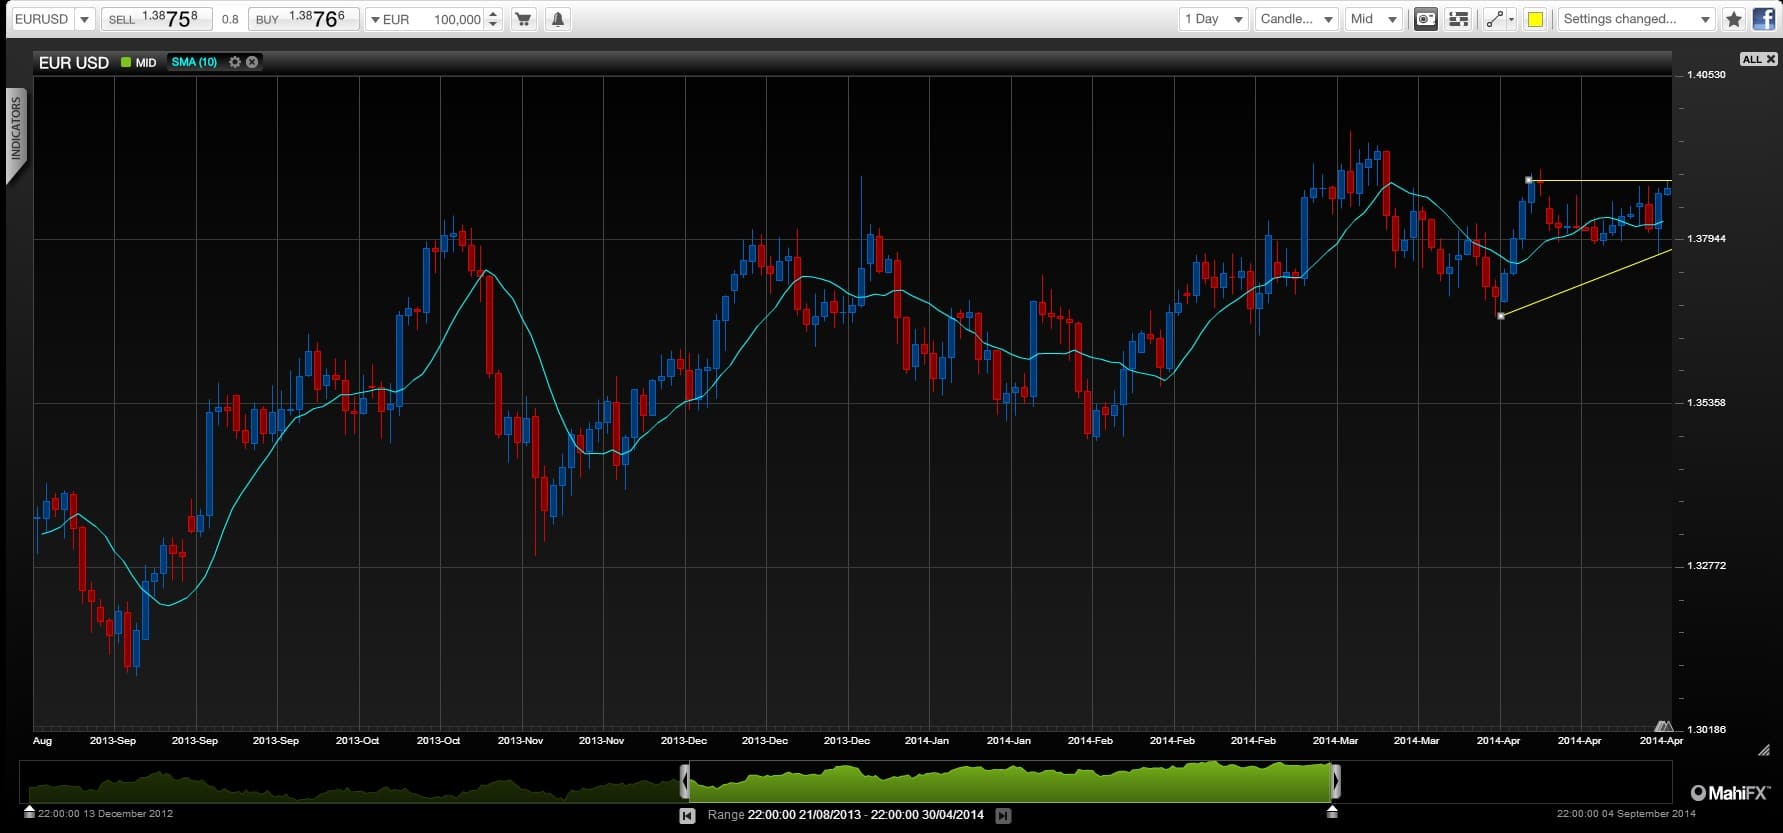Click the ALL close button
This screenshot has width=1783, height=833.
pos(1759,59)
